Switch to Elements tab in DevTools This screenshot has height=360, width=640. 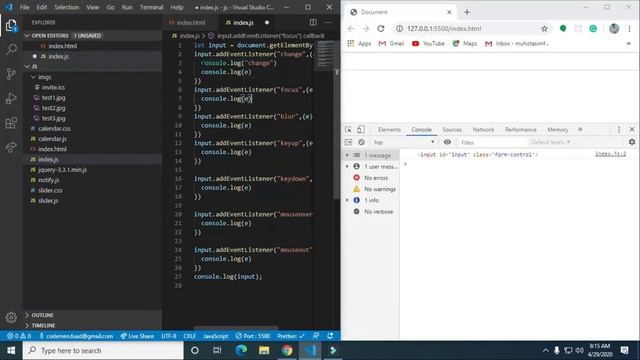[389, 129]
